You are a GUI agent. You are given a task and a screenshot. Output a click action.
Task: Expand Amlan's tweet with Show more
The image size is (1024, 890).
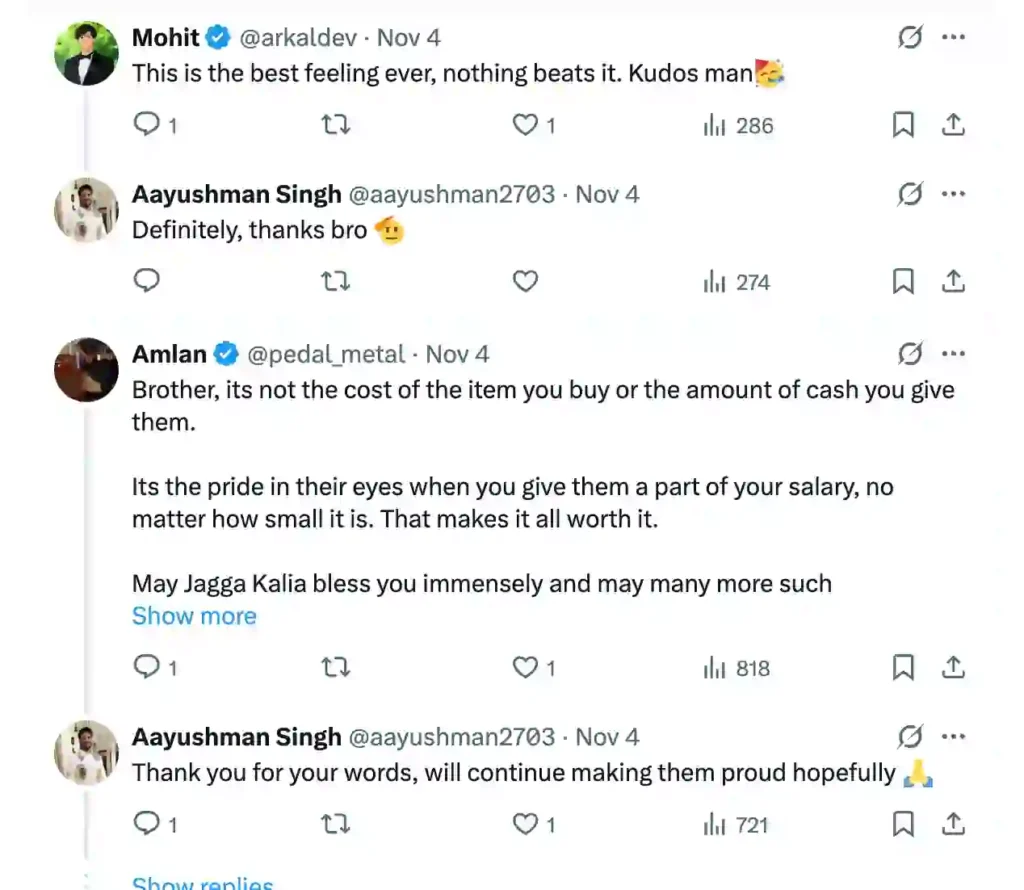click(x=194, y=616)
